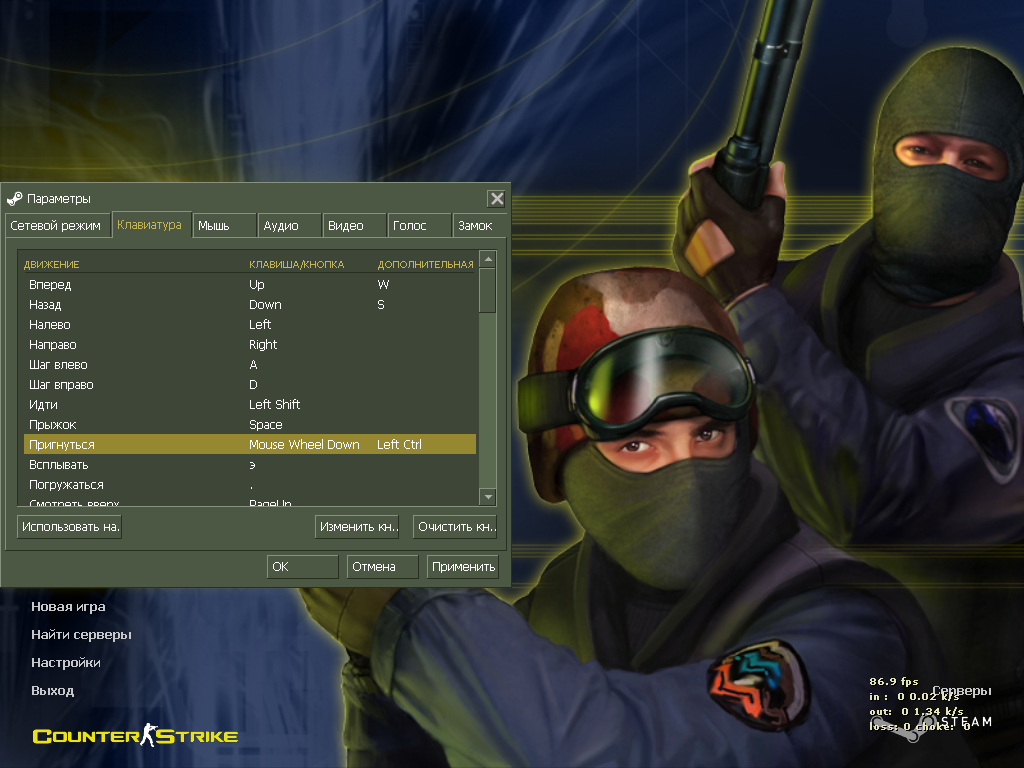Image resolution: width=1024 pixels, height=768 pixels.
Task: Click the Left Ctrl alternate binding
Action: point(400,445)
